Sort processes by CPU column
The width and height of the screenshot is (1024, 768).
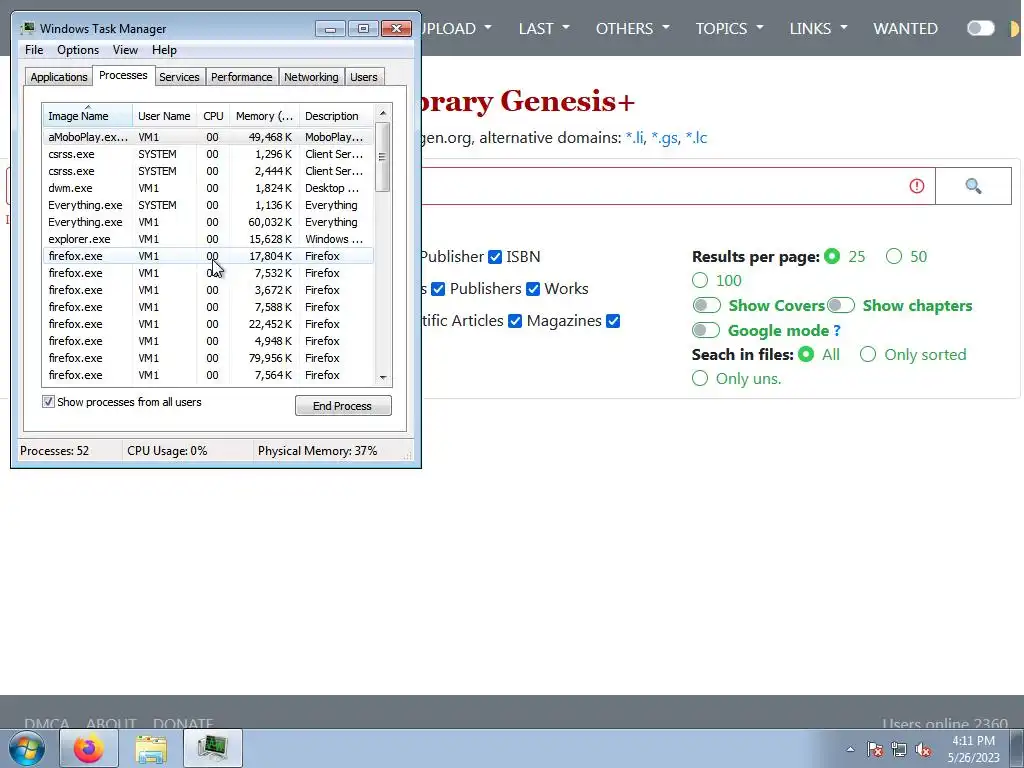point(213,116)
